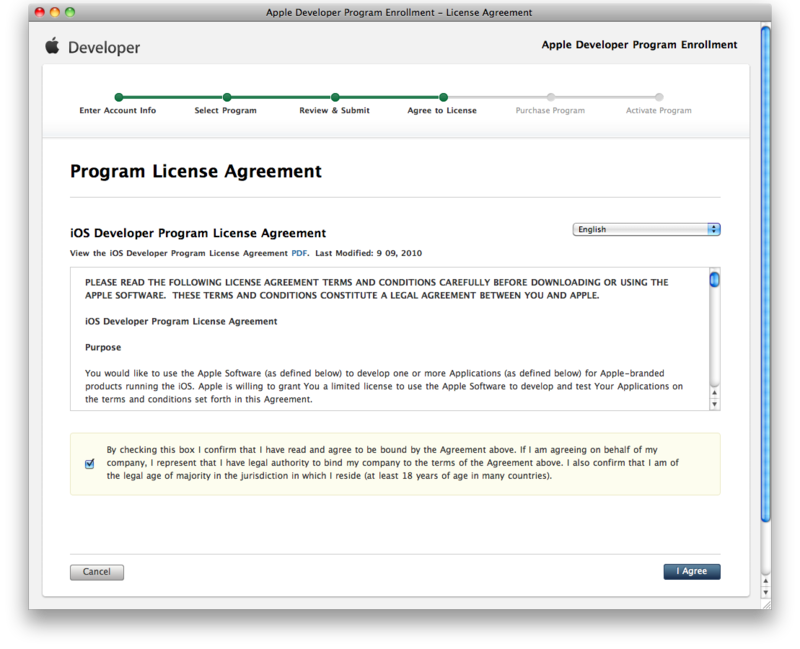Click the window resize grip corner

(766, 604)
